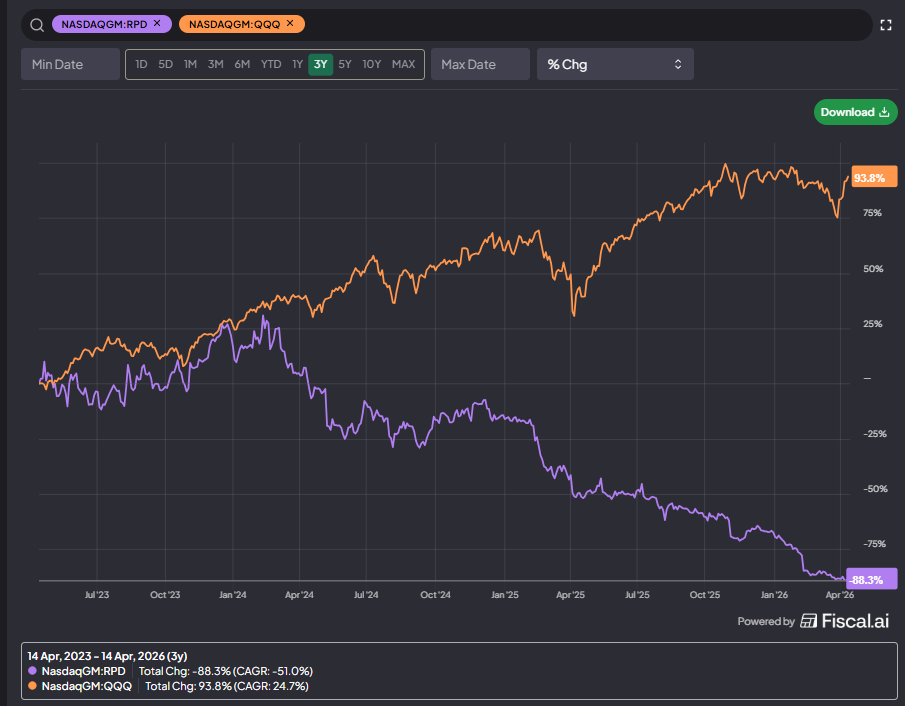The width and height of the screenshot is (905, 706).
Task: Open the % Chg dropdown
Action: coord(615,64)
